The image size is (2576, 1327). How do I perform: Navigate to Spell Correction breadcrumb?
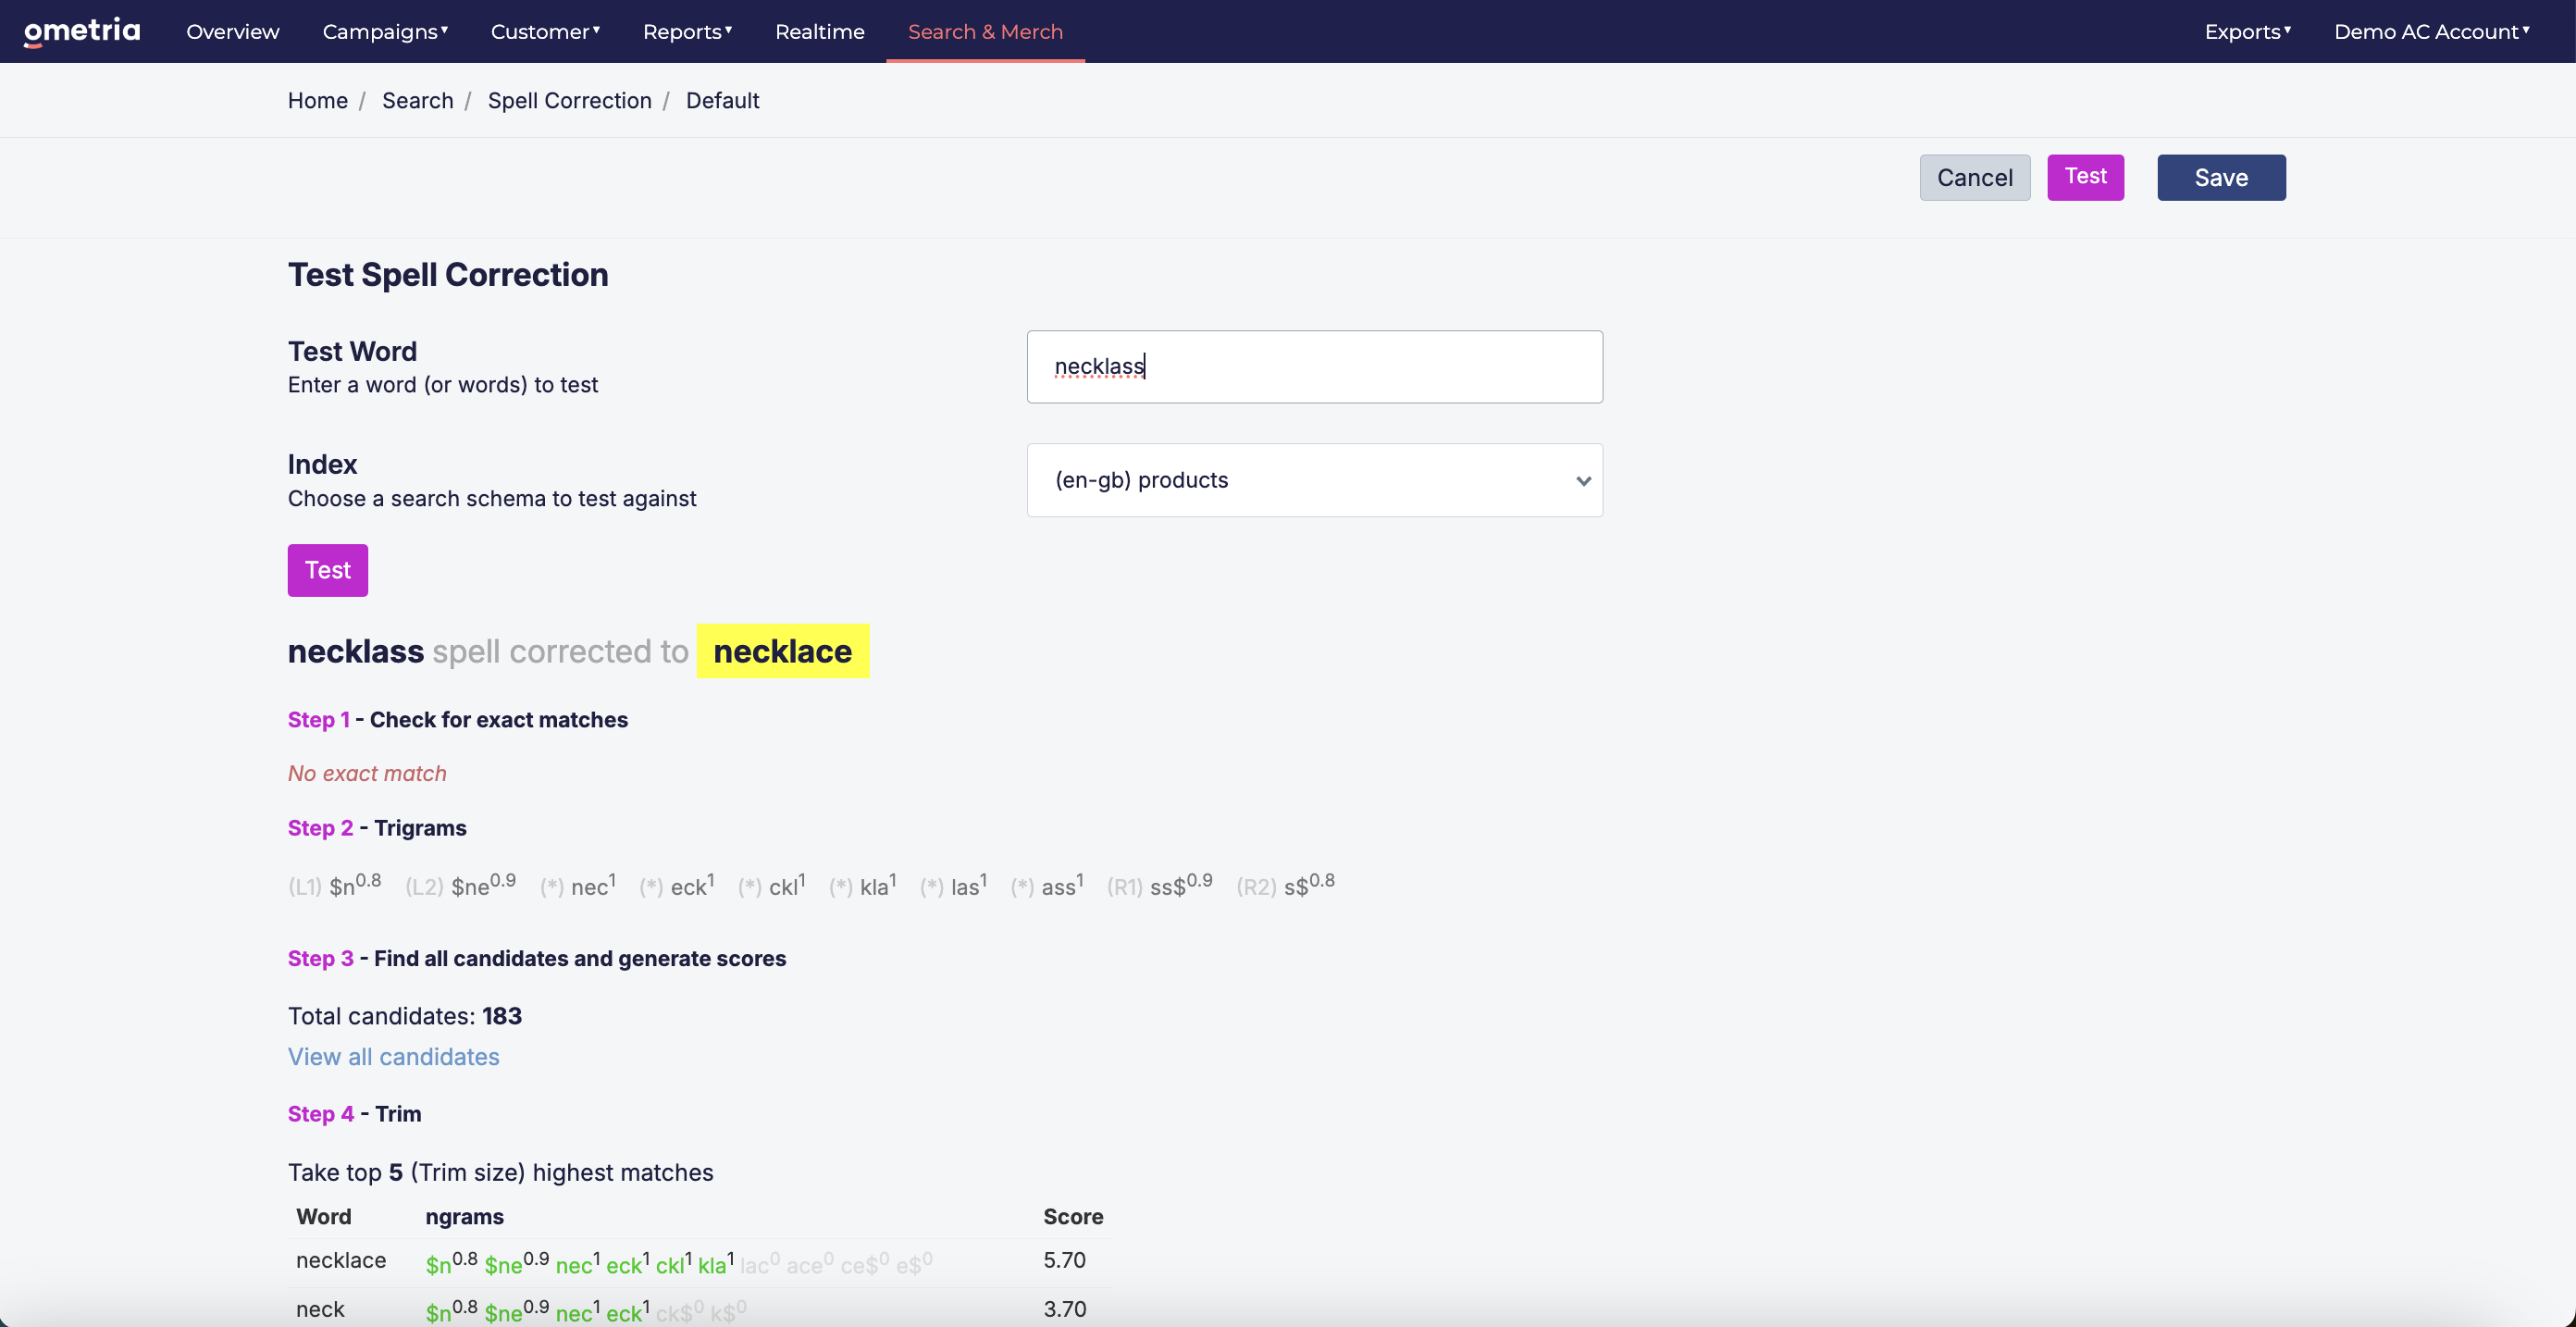pos(570,100)
